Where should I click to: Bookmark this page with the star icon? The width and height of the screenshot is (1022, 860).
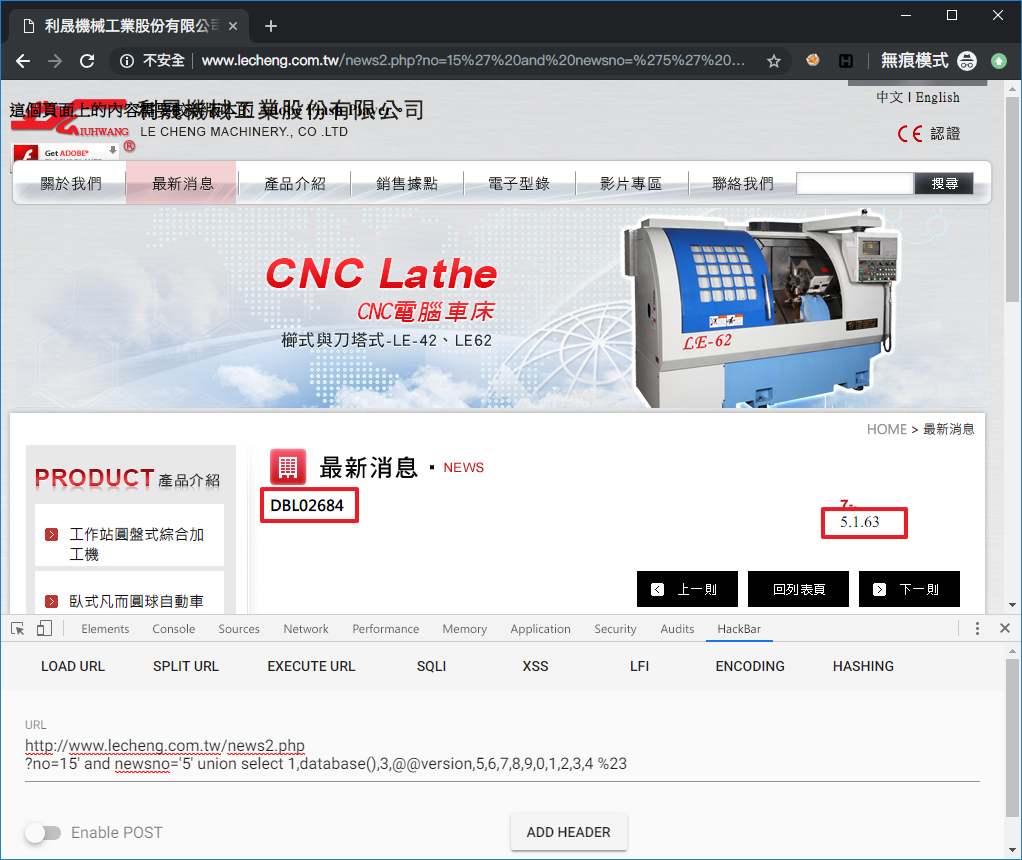tap(774, 61)
